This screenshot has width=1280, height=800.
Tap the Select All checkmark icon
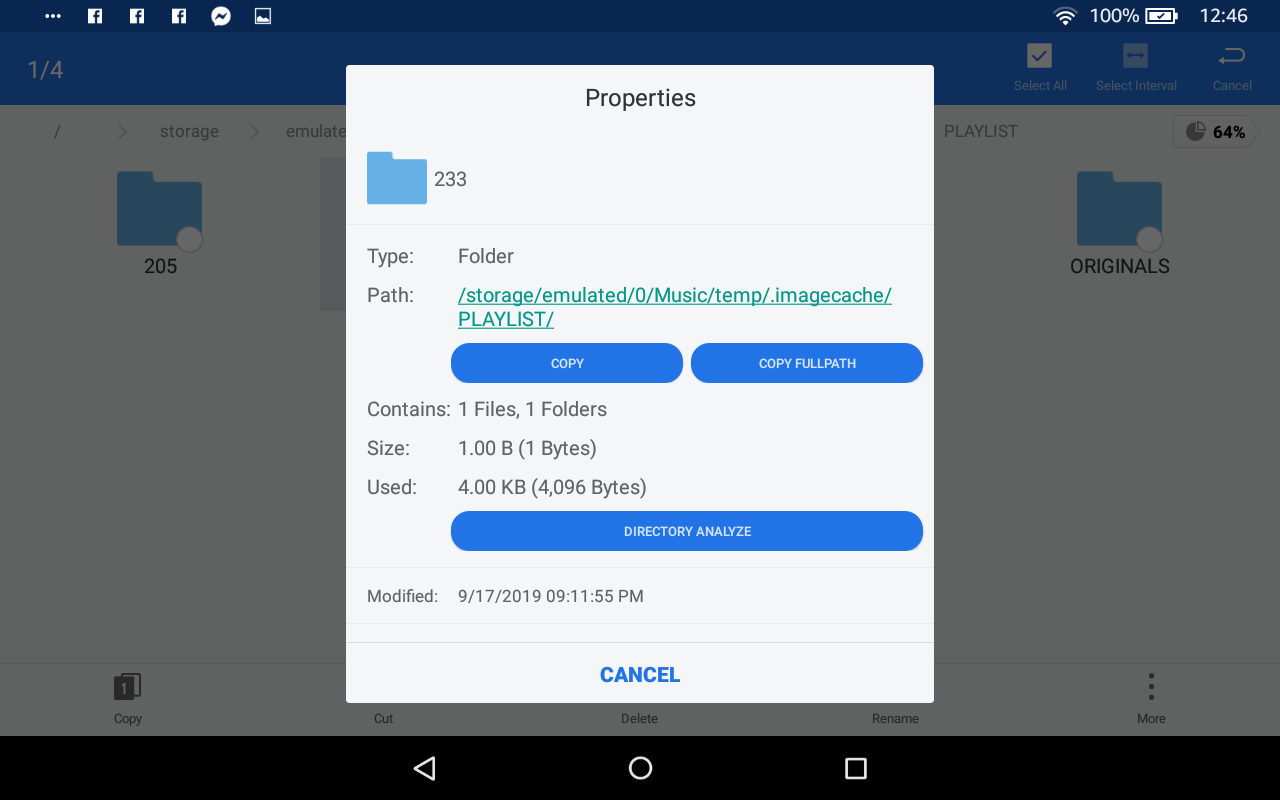(1039, 56)
